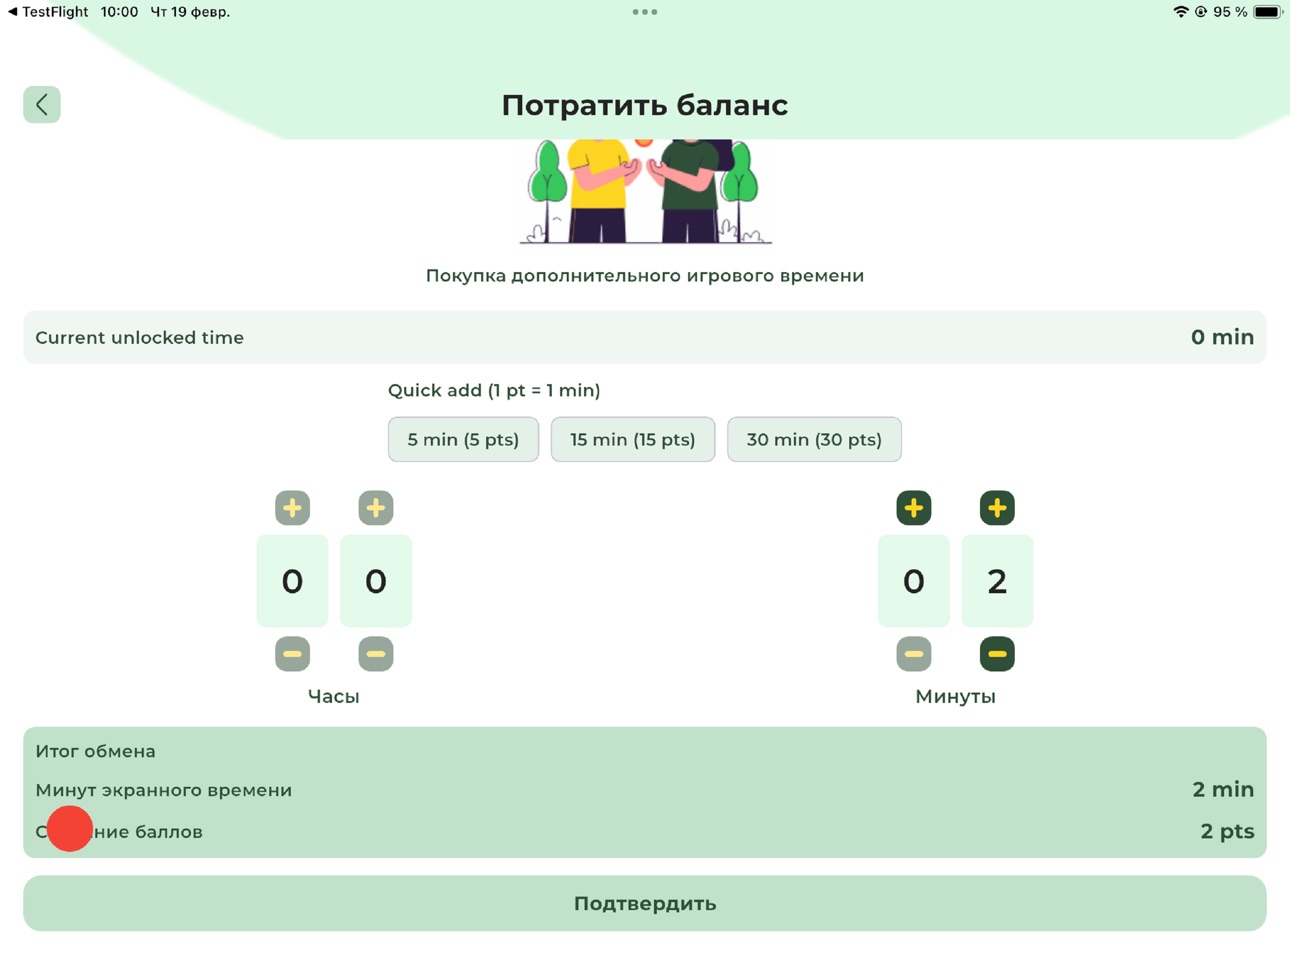Increase the hours tens digit
This screenshot has width=1290, height=968.
coord(292,508)
